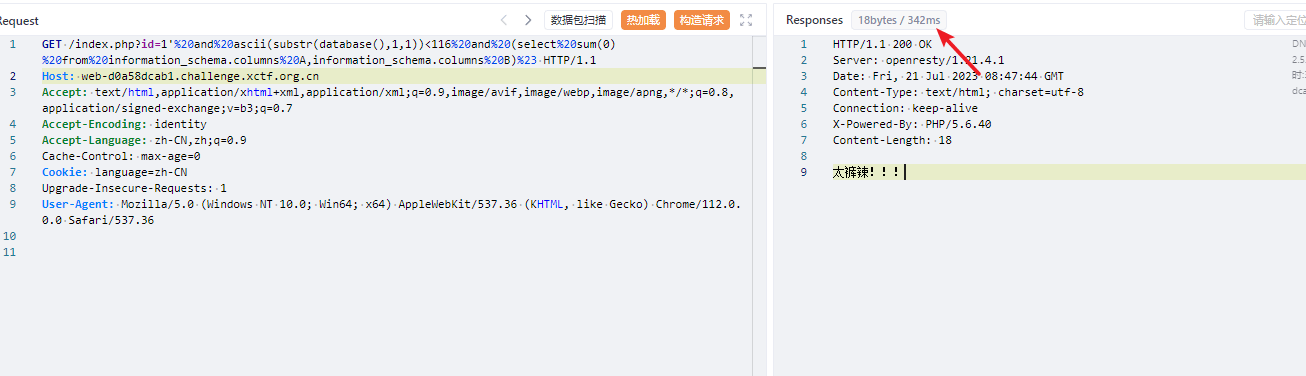Viewport: 1306px width, 376px height.
Task: Click the Cookie: language=zh-CN line
Action: tap(114, 172)
